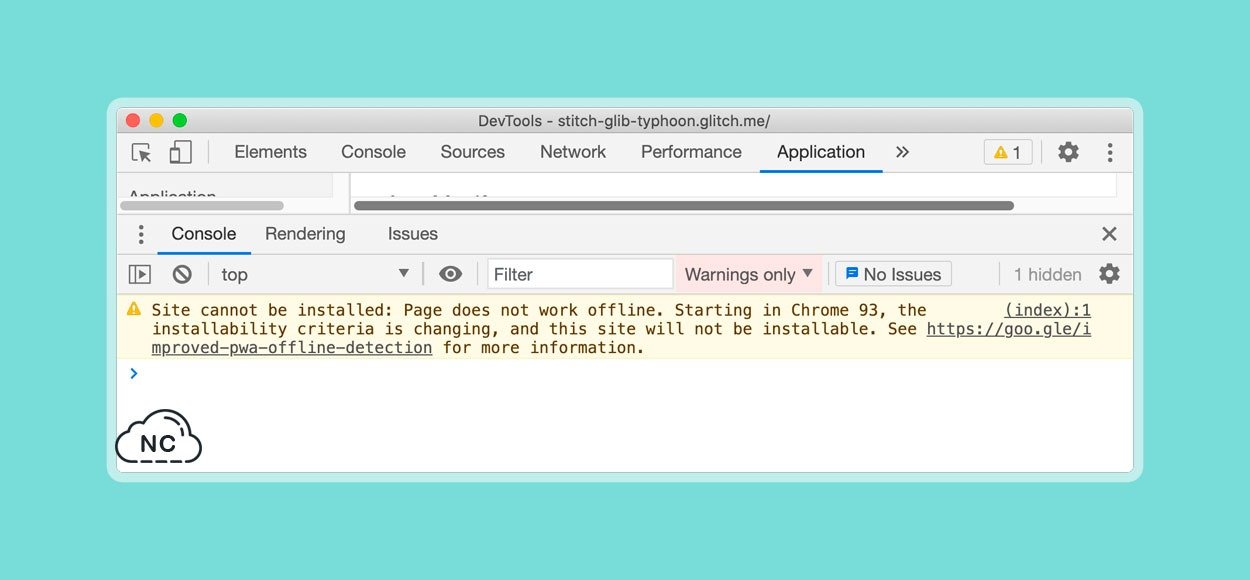
Task: Click the yellow warning triangle in the message
Action: (134, 309)
